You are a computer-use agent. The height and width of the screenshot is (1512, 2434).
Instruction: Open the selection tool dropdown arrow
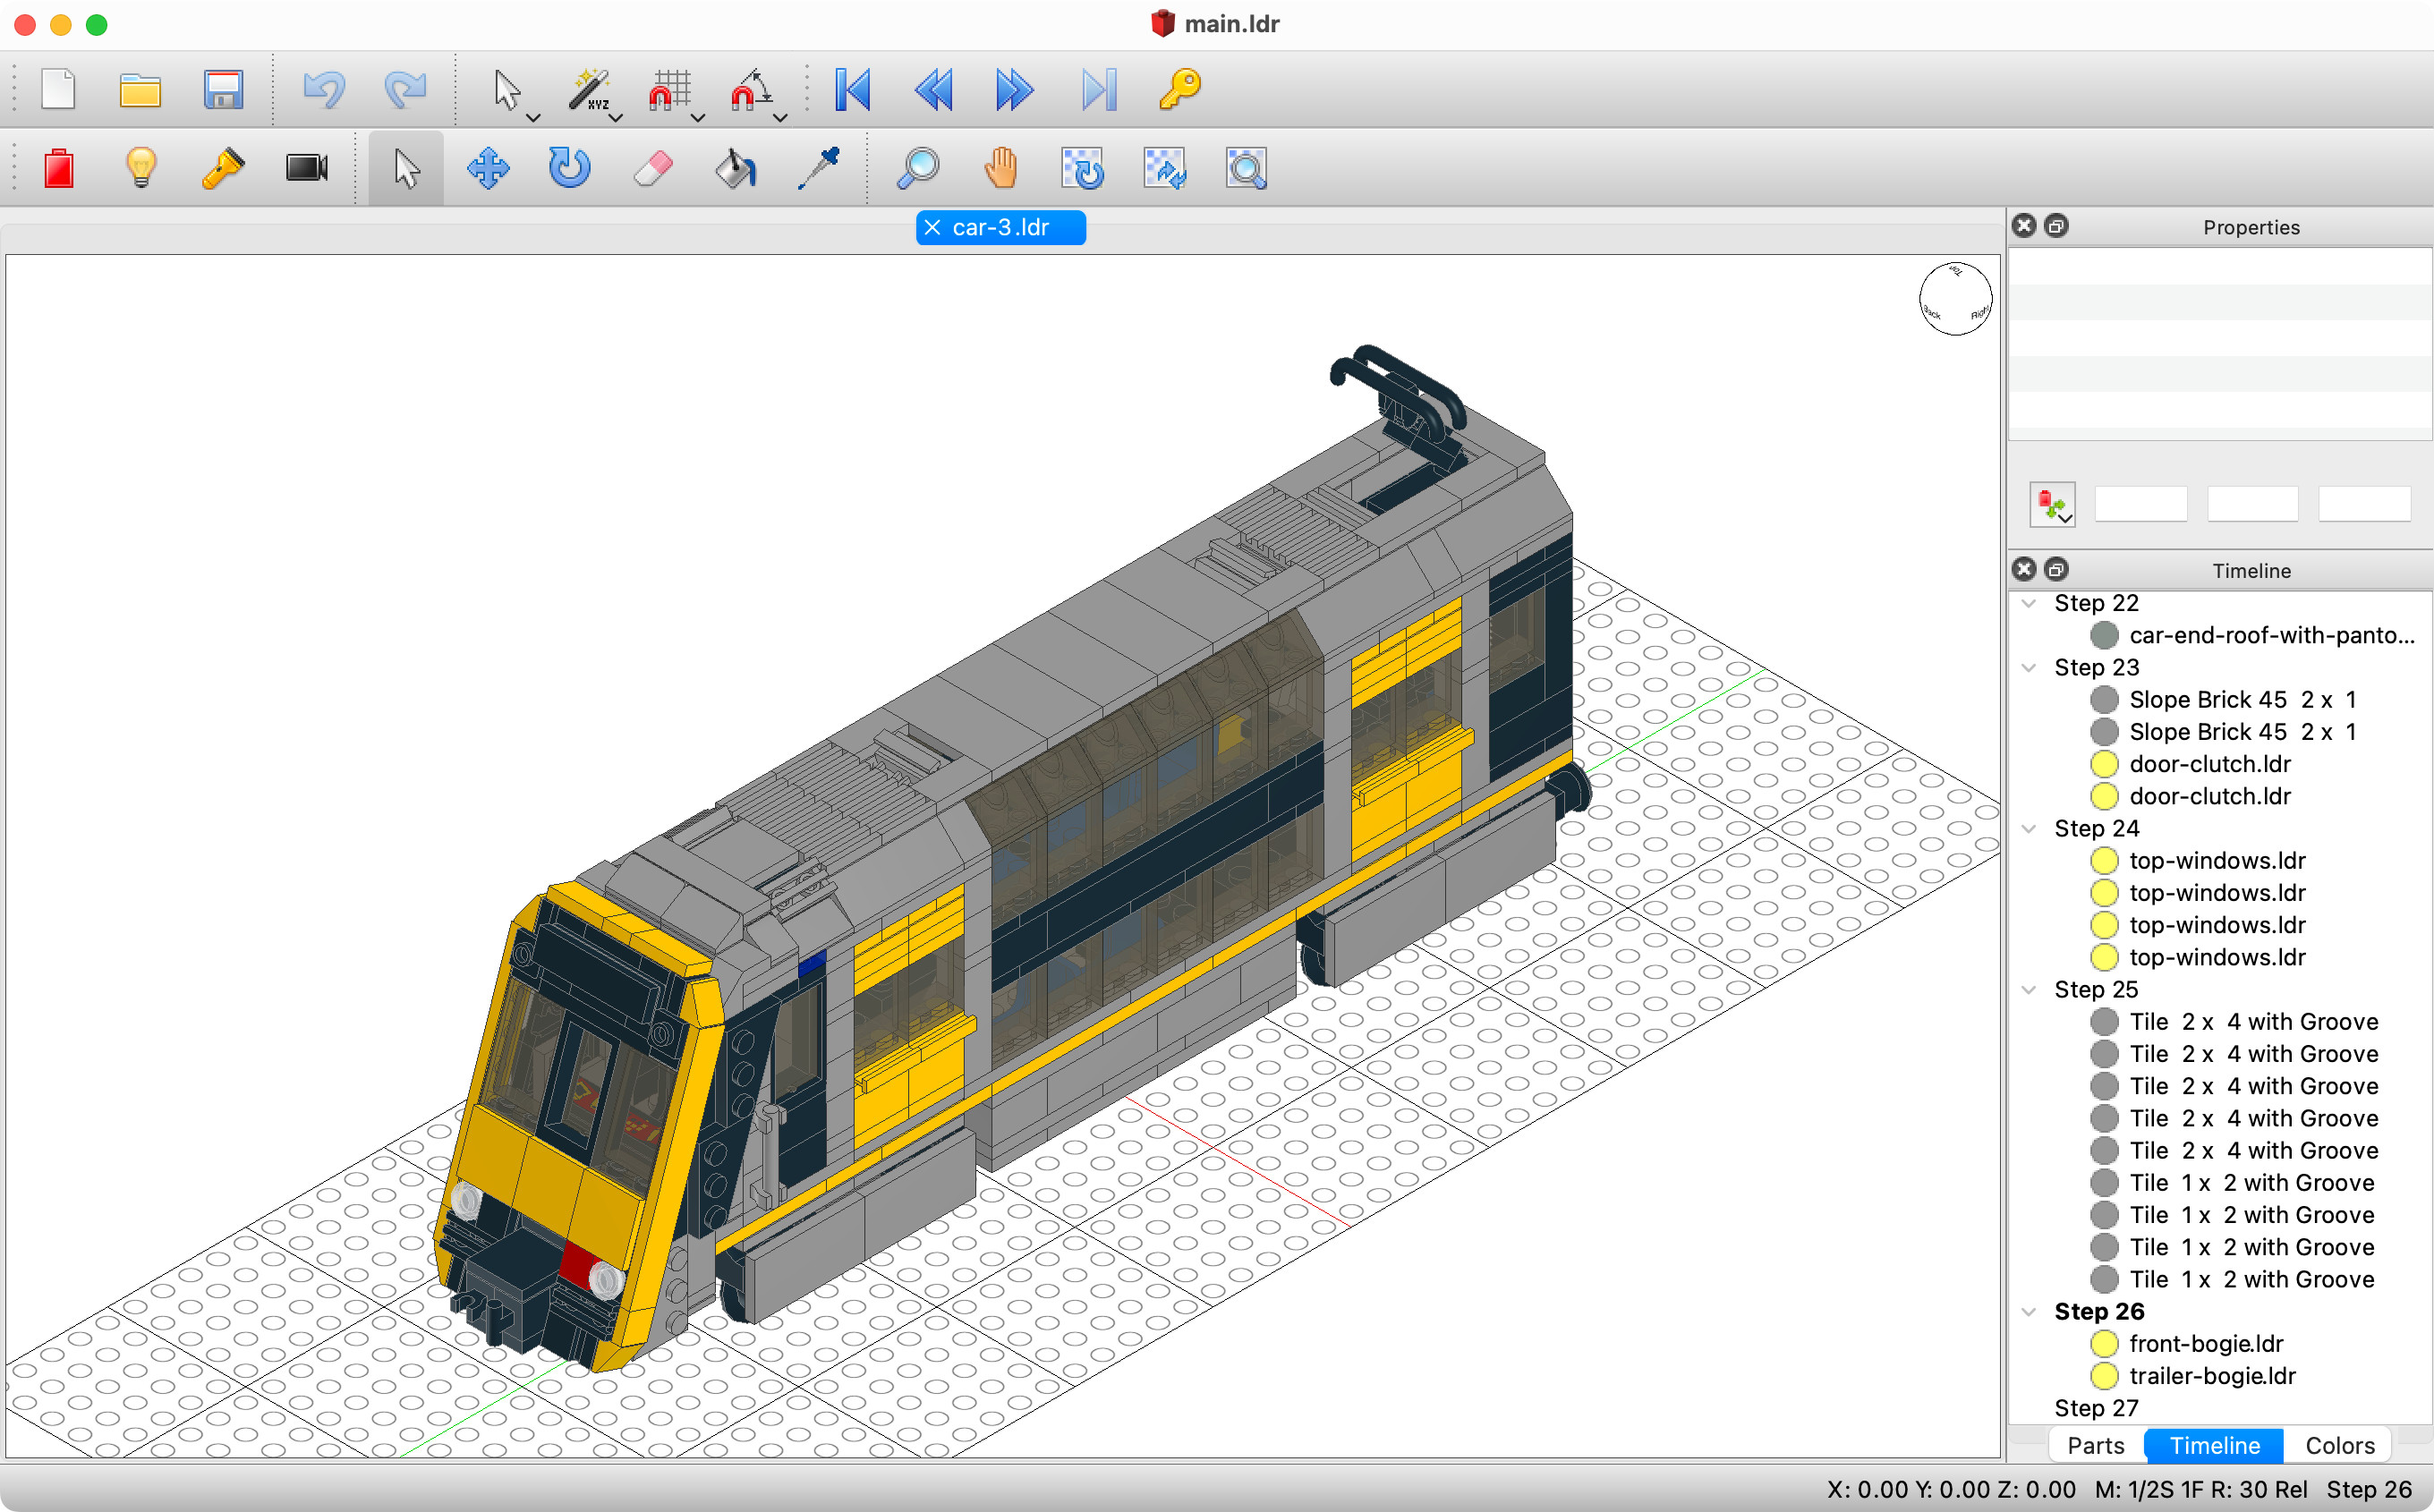click(x=533, y=119)
